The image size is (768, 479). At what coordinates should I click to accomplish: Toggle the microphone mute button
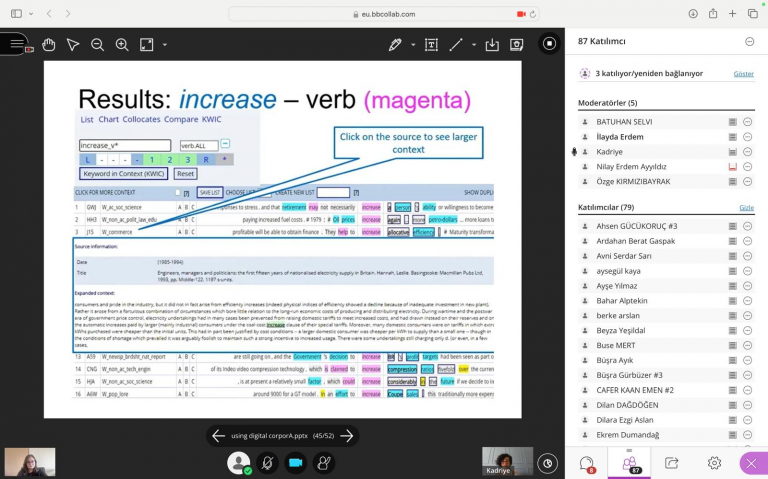pos(267,462)
